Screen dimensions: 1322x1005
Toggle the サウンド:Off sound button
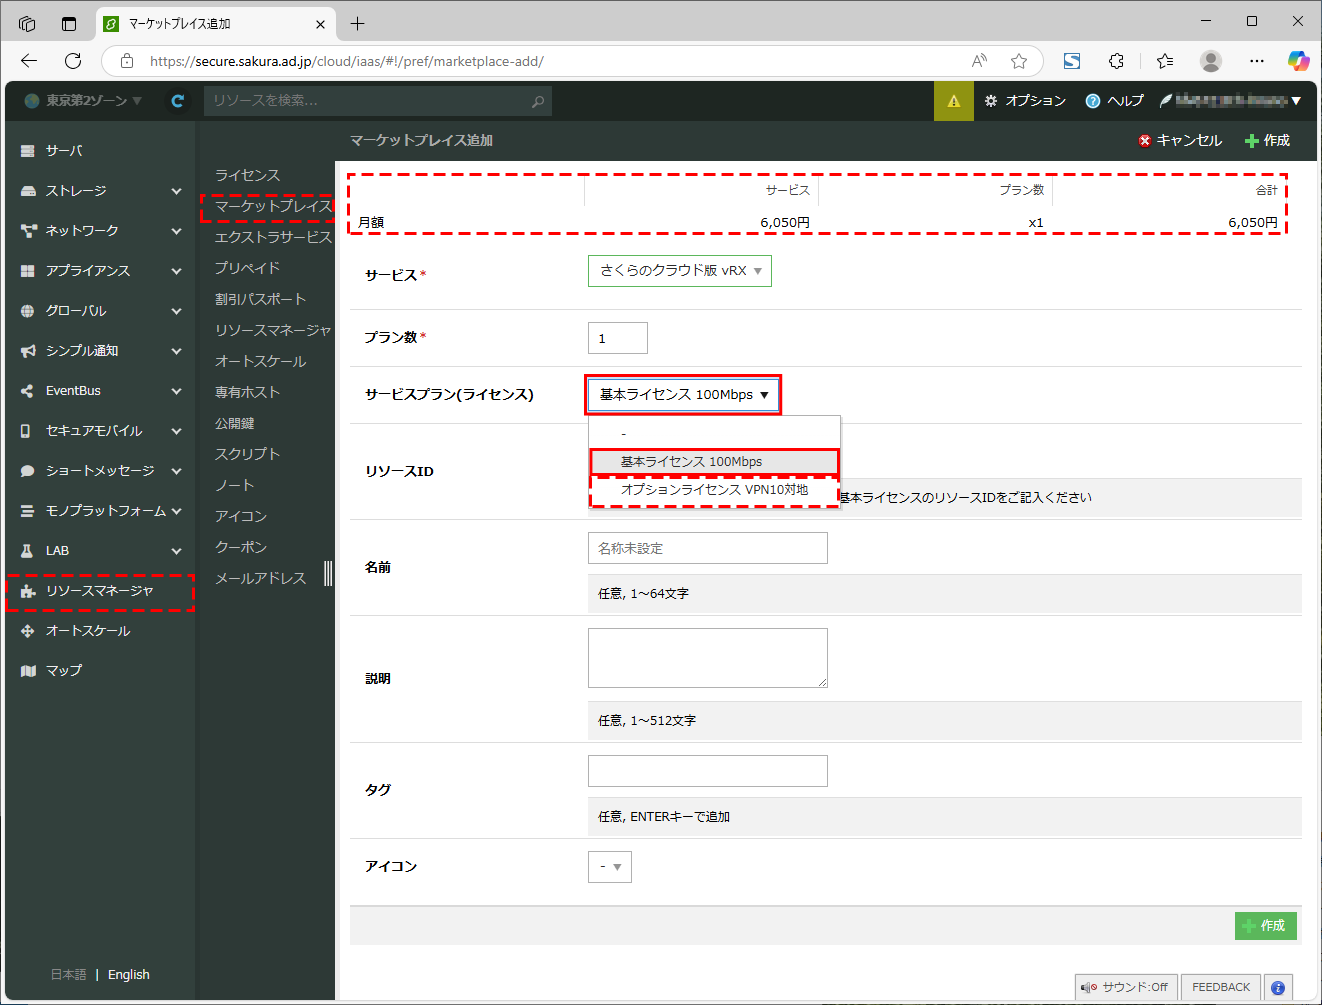[1126, 987]
